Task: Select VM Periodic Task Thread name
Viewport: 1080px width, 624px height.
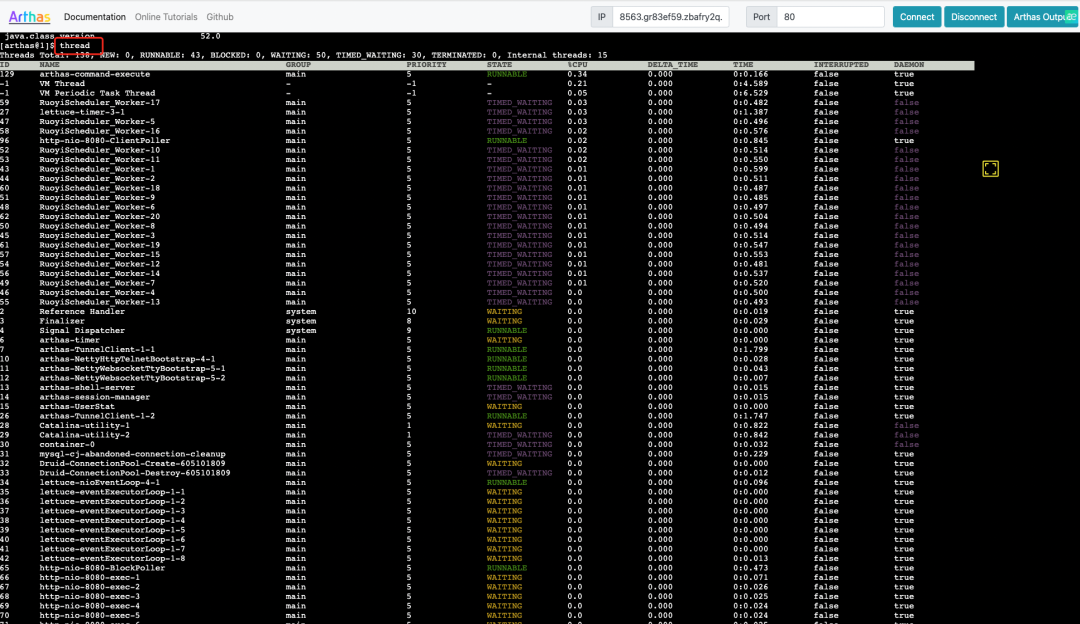Action: coord(97,93)
